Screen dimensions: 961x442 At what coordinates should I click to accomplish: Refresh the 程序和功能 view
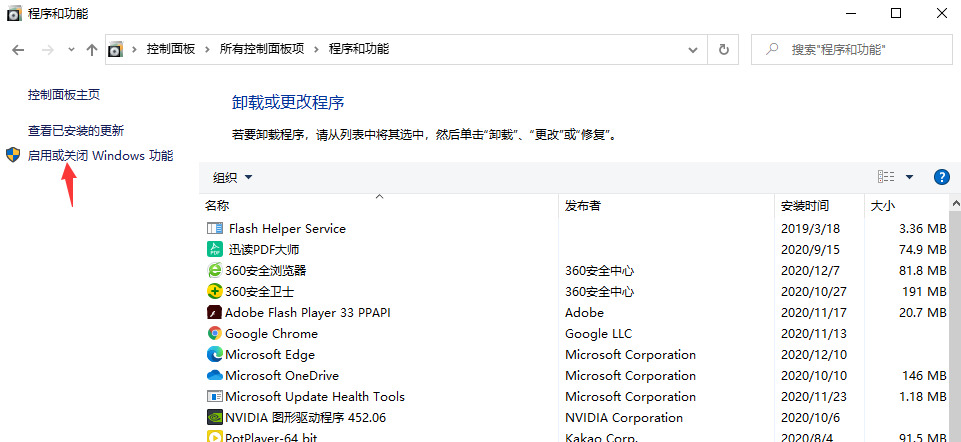click(723, 49)
